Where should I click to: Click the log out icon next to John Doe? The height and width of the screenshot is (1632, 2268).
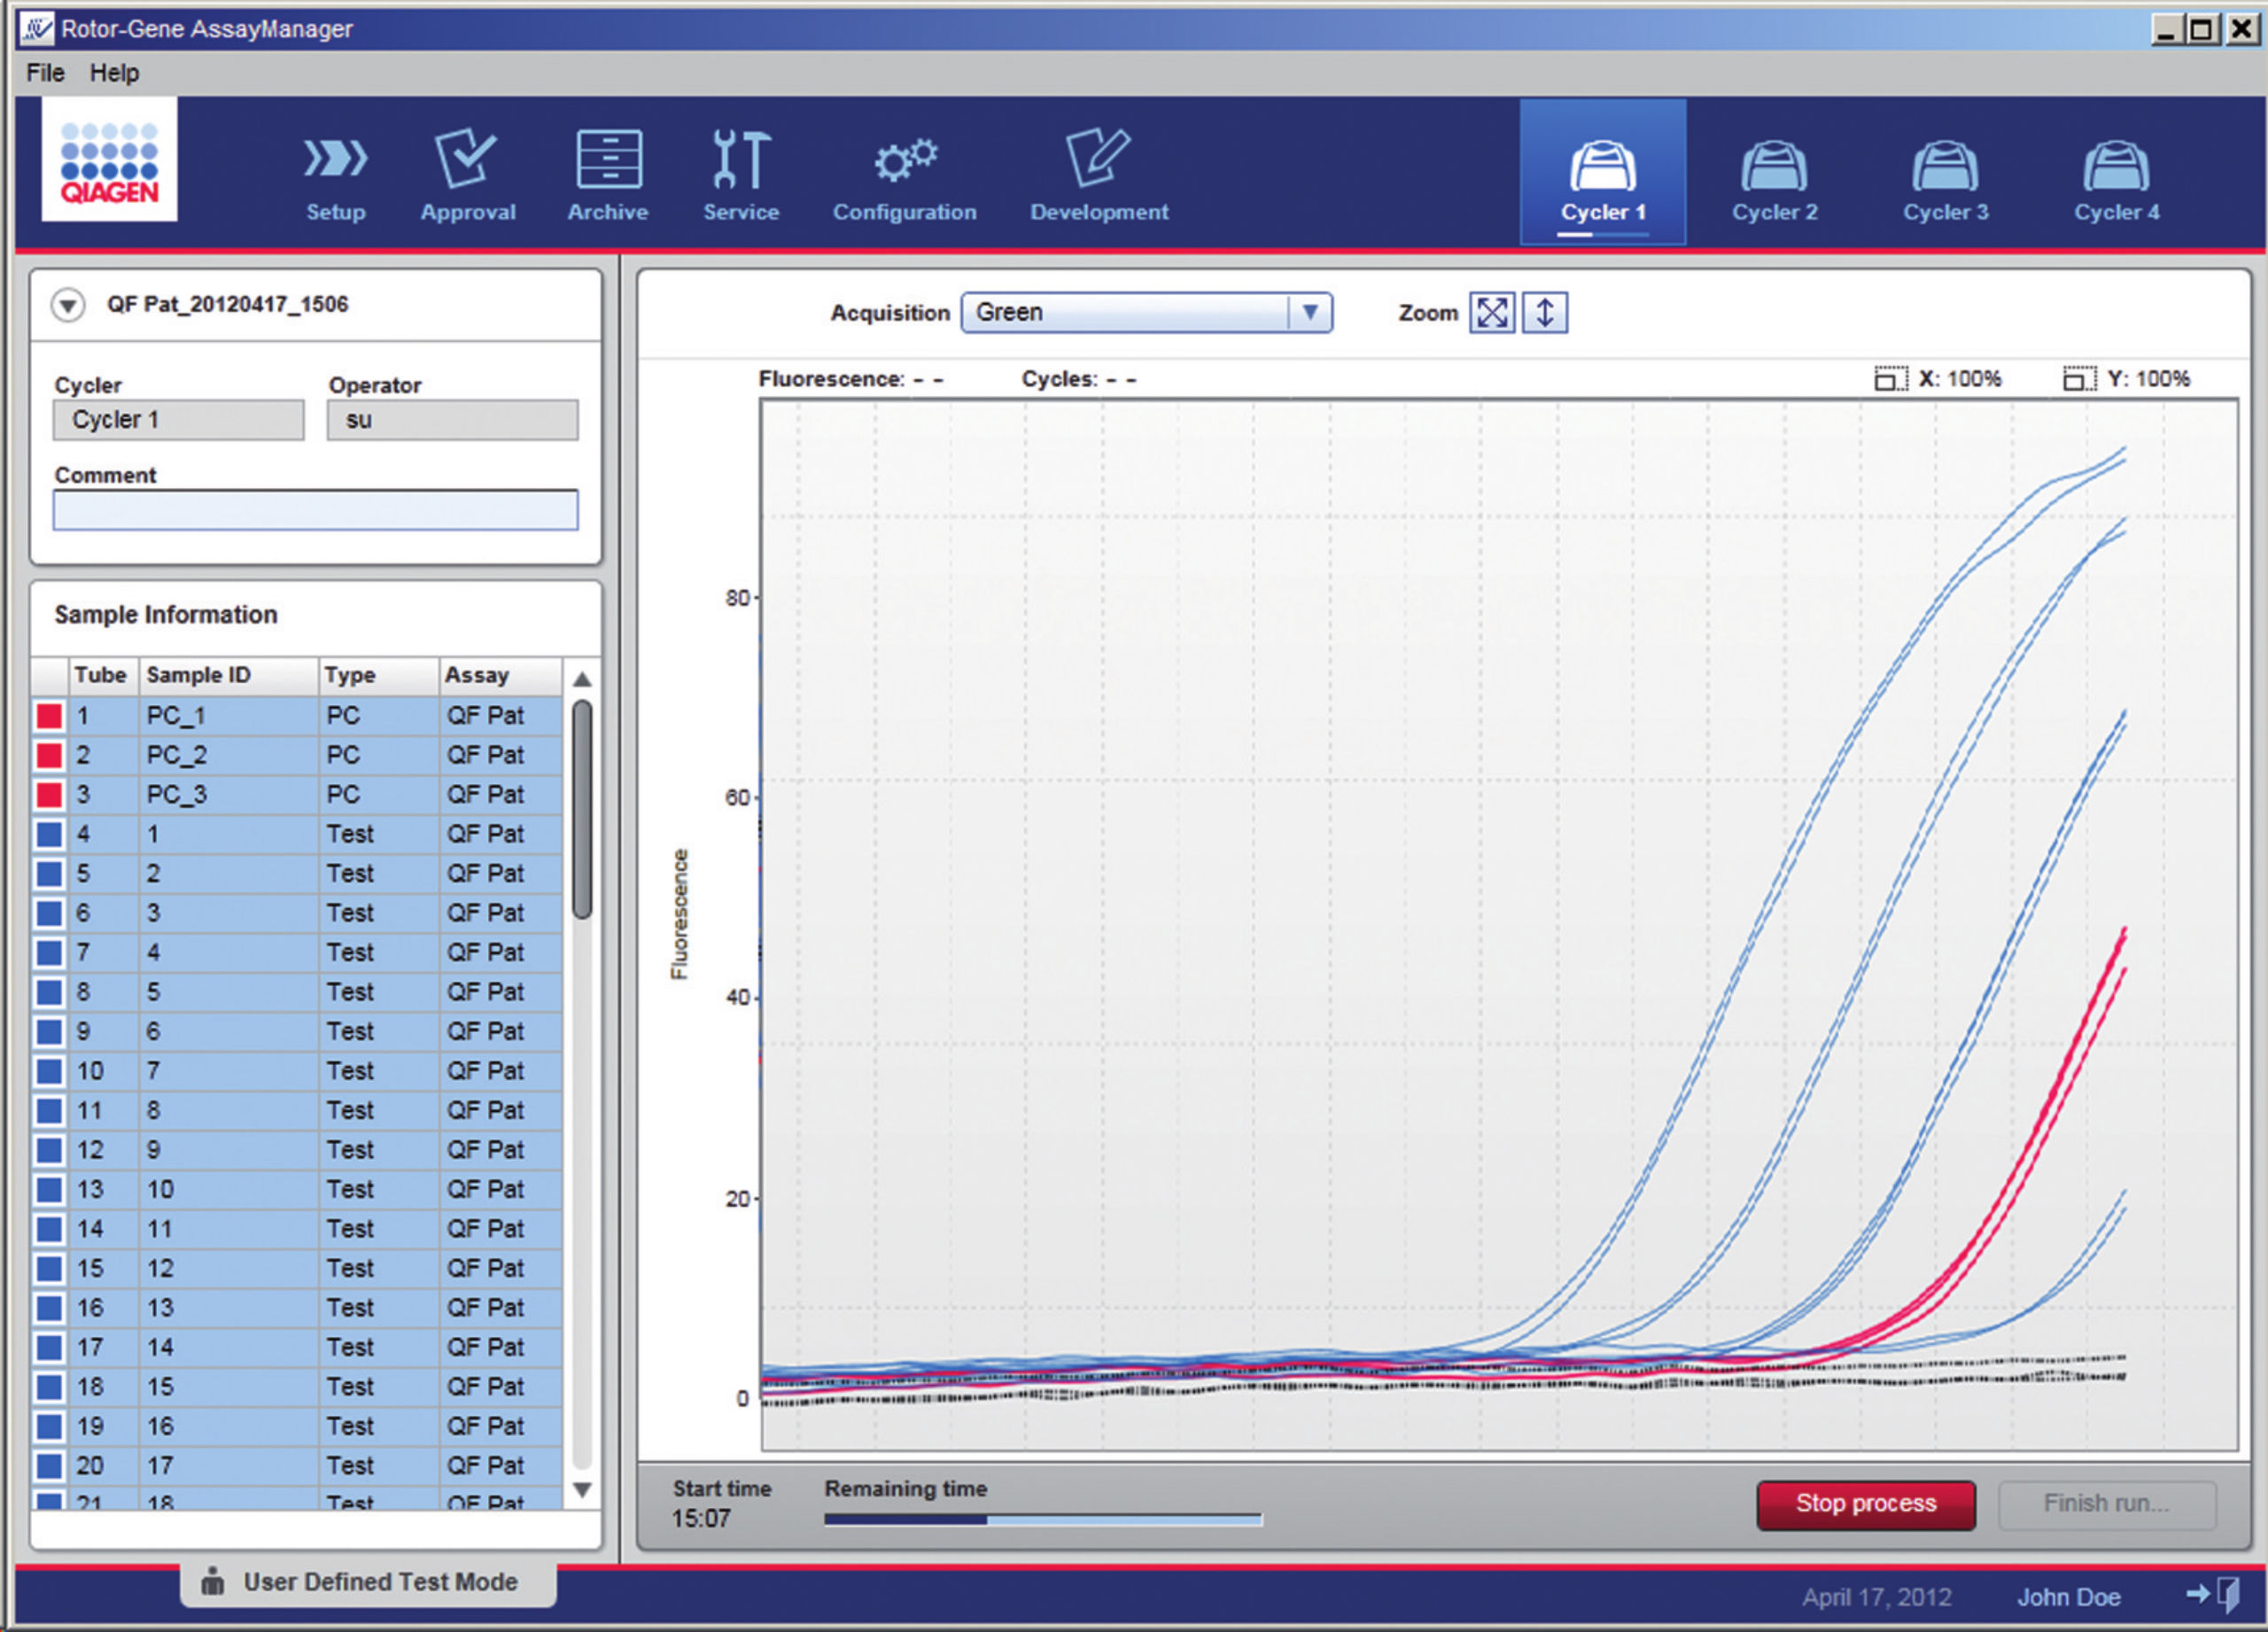(x=2214, y=1595)
